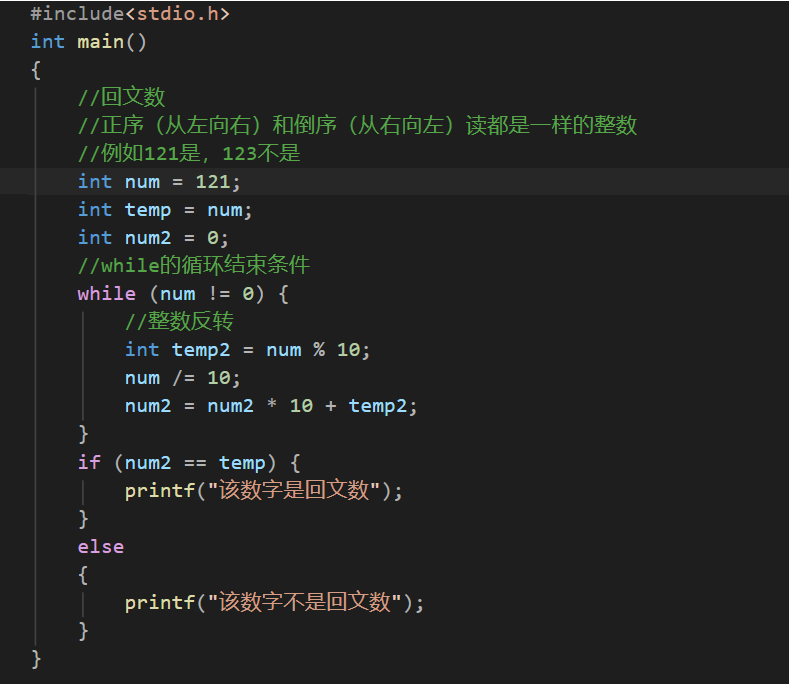Click the while keyword
Image resolution: width=789 pixels, height=684 pixels.
click(107, 293)
